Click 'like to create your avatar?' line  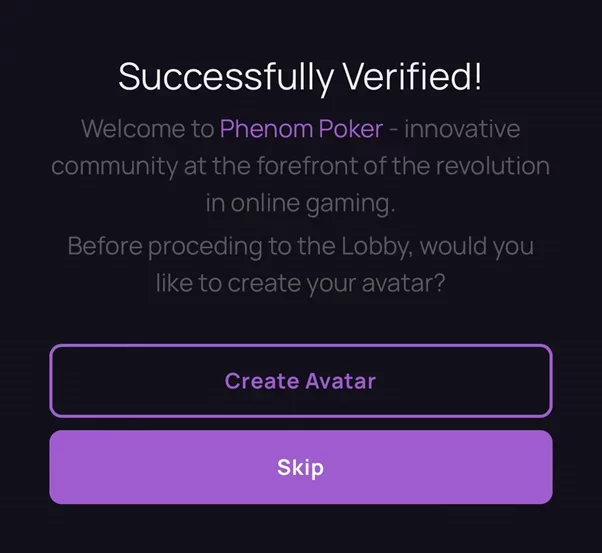[x=301, y=283]
